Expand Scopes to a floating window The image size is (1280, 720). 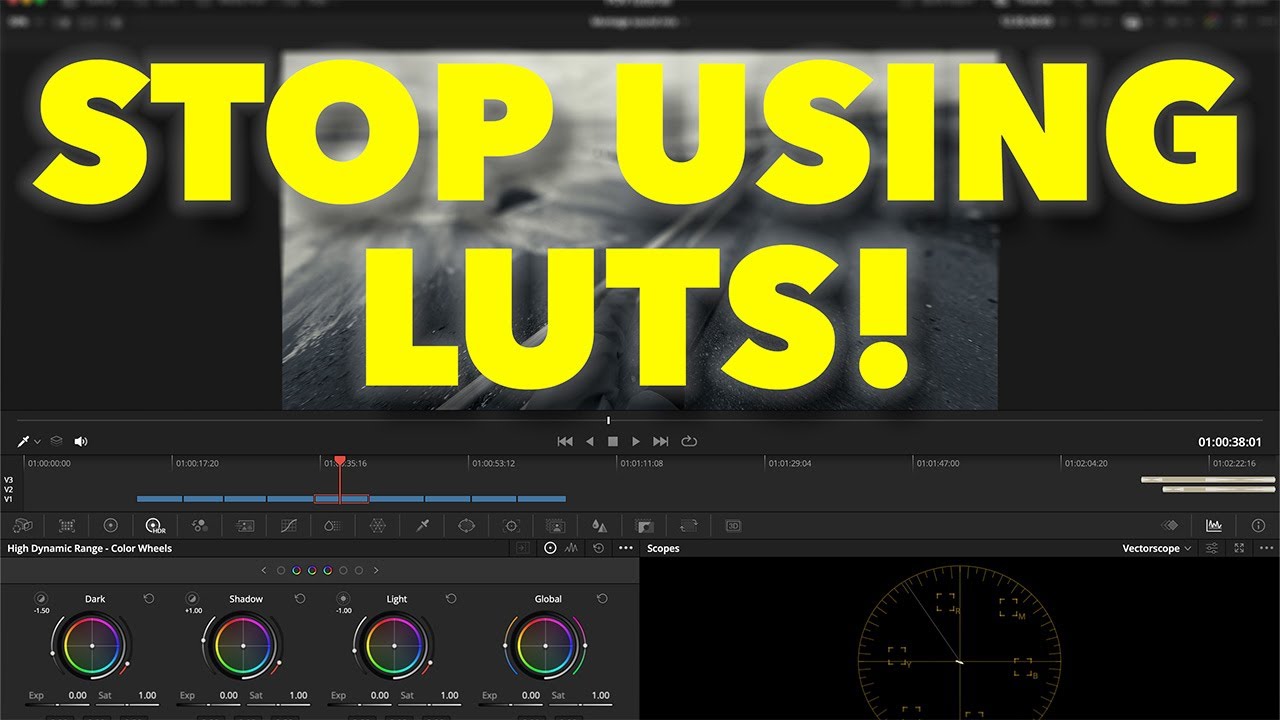tap(1239, 548)
